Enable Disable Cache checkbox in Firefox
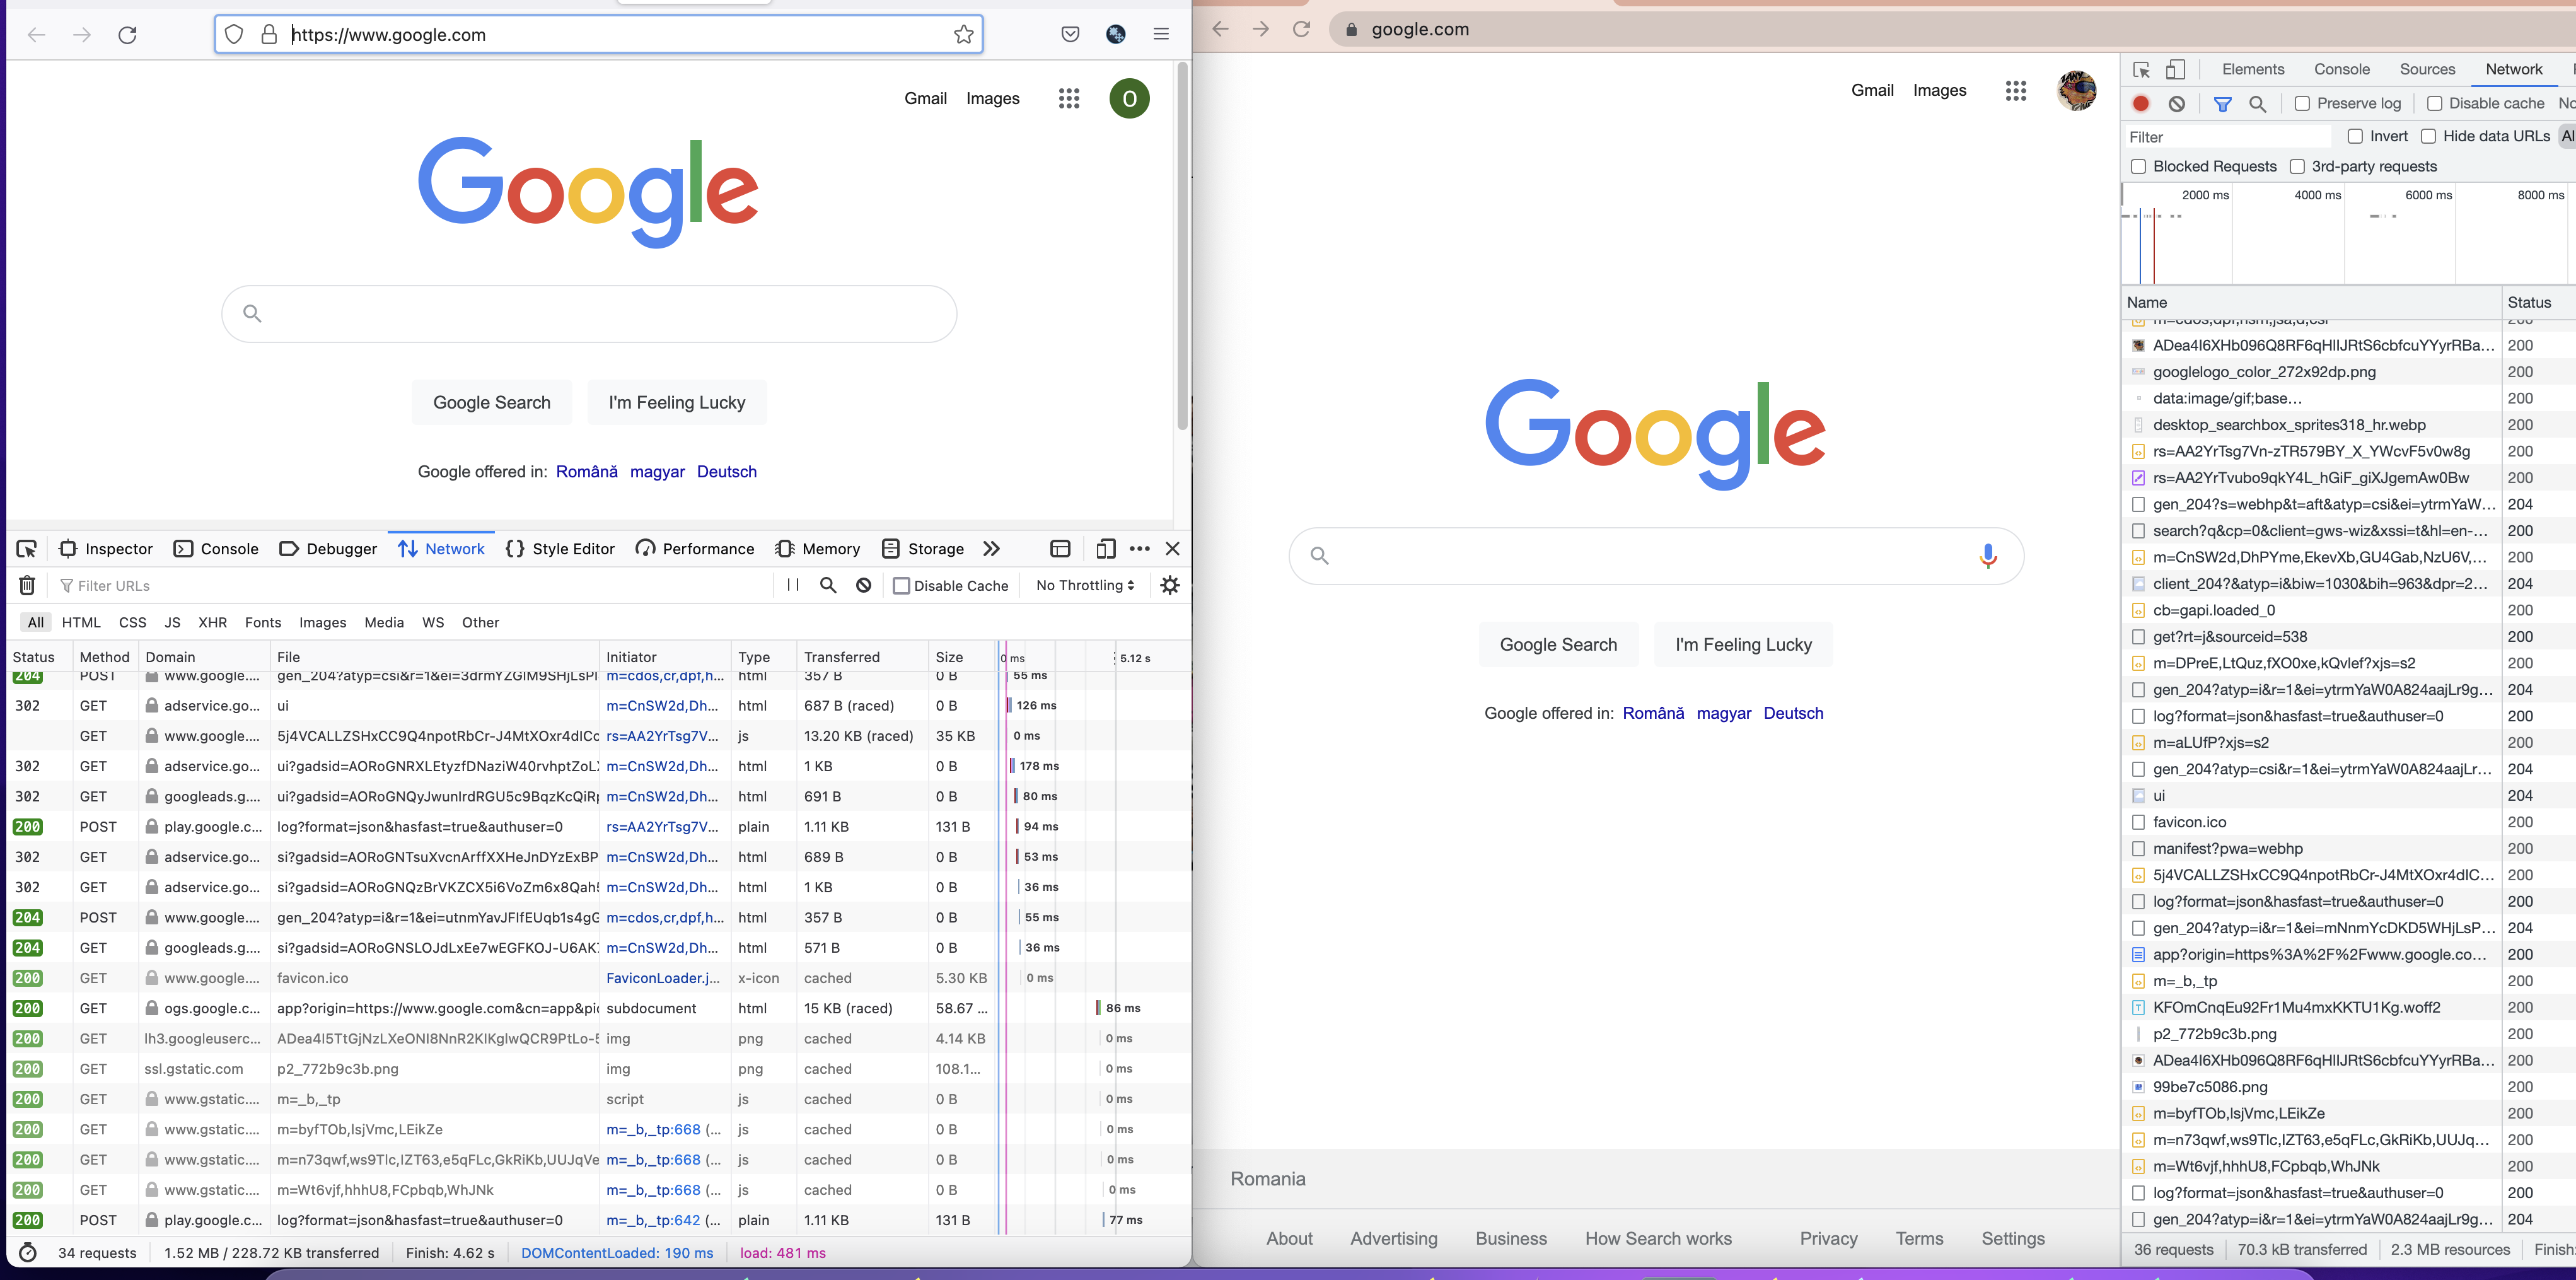2576x1280 pixels. coord(901,586)
